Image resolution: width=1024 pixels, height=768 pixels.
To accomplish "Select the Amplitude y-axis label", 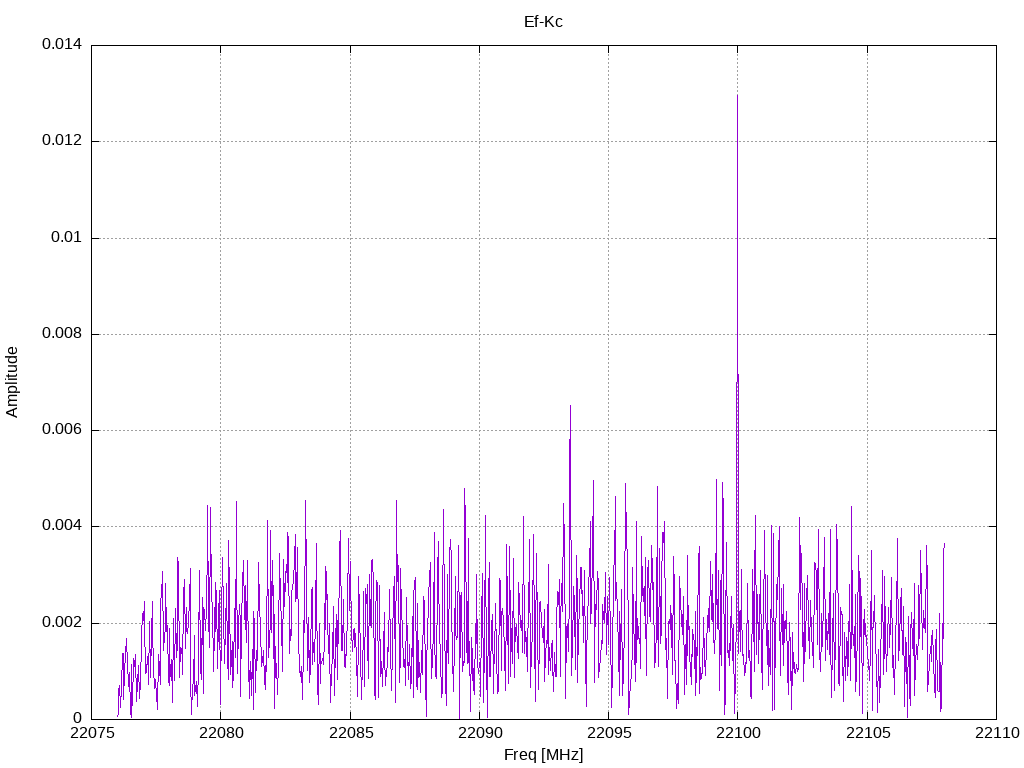I will click(12, 382).
